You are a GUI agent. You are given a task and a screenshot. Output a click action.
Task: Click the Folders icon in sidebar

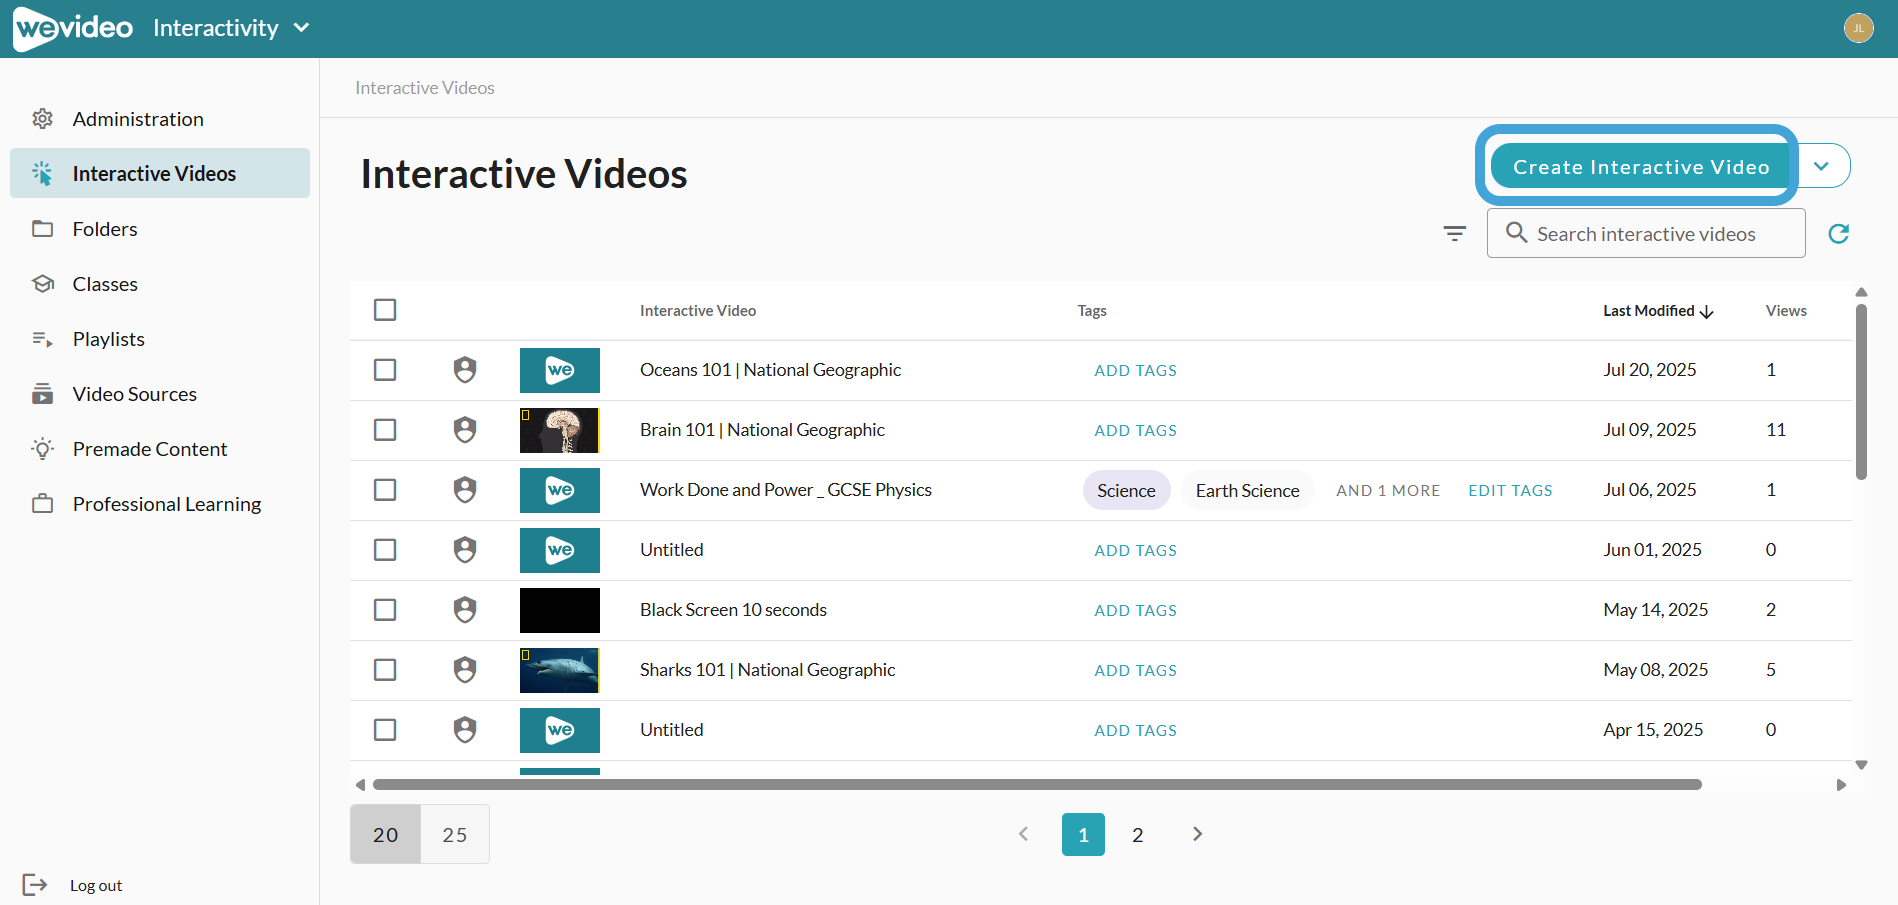[x=42, y=229]
